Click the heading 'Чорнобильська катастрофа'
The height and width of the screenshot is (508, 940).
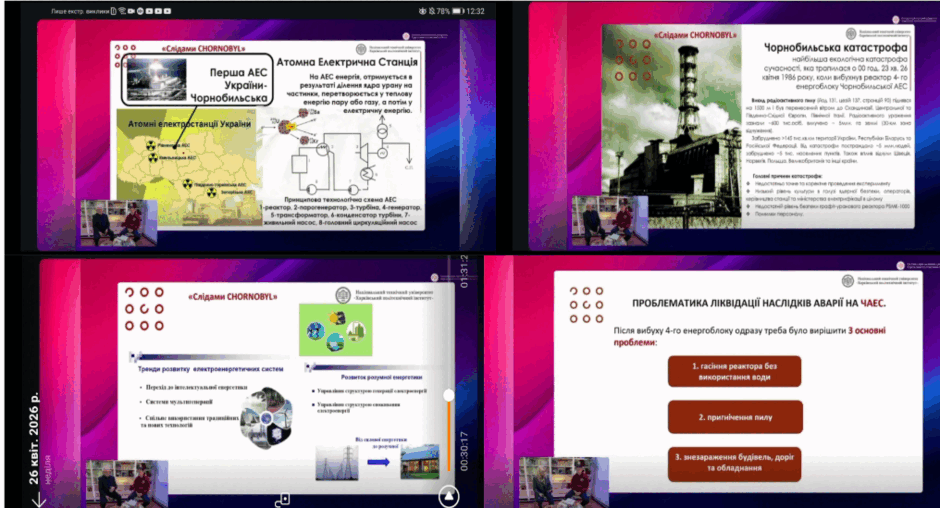(x=836, y=47)
